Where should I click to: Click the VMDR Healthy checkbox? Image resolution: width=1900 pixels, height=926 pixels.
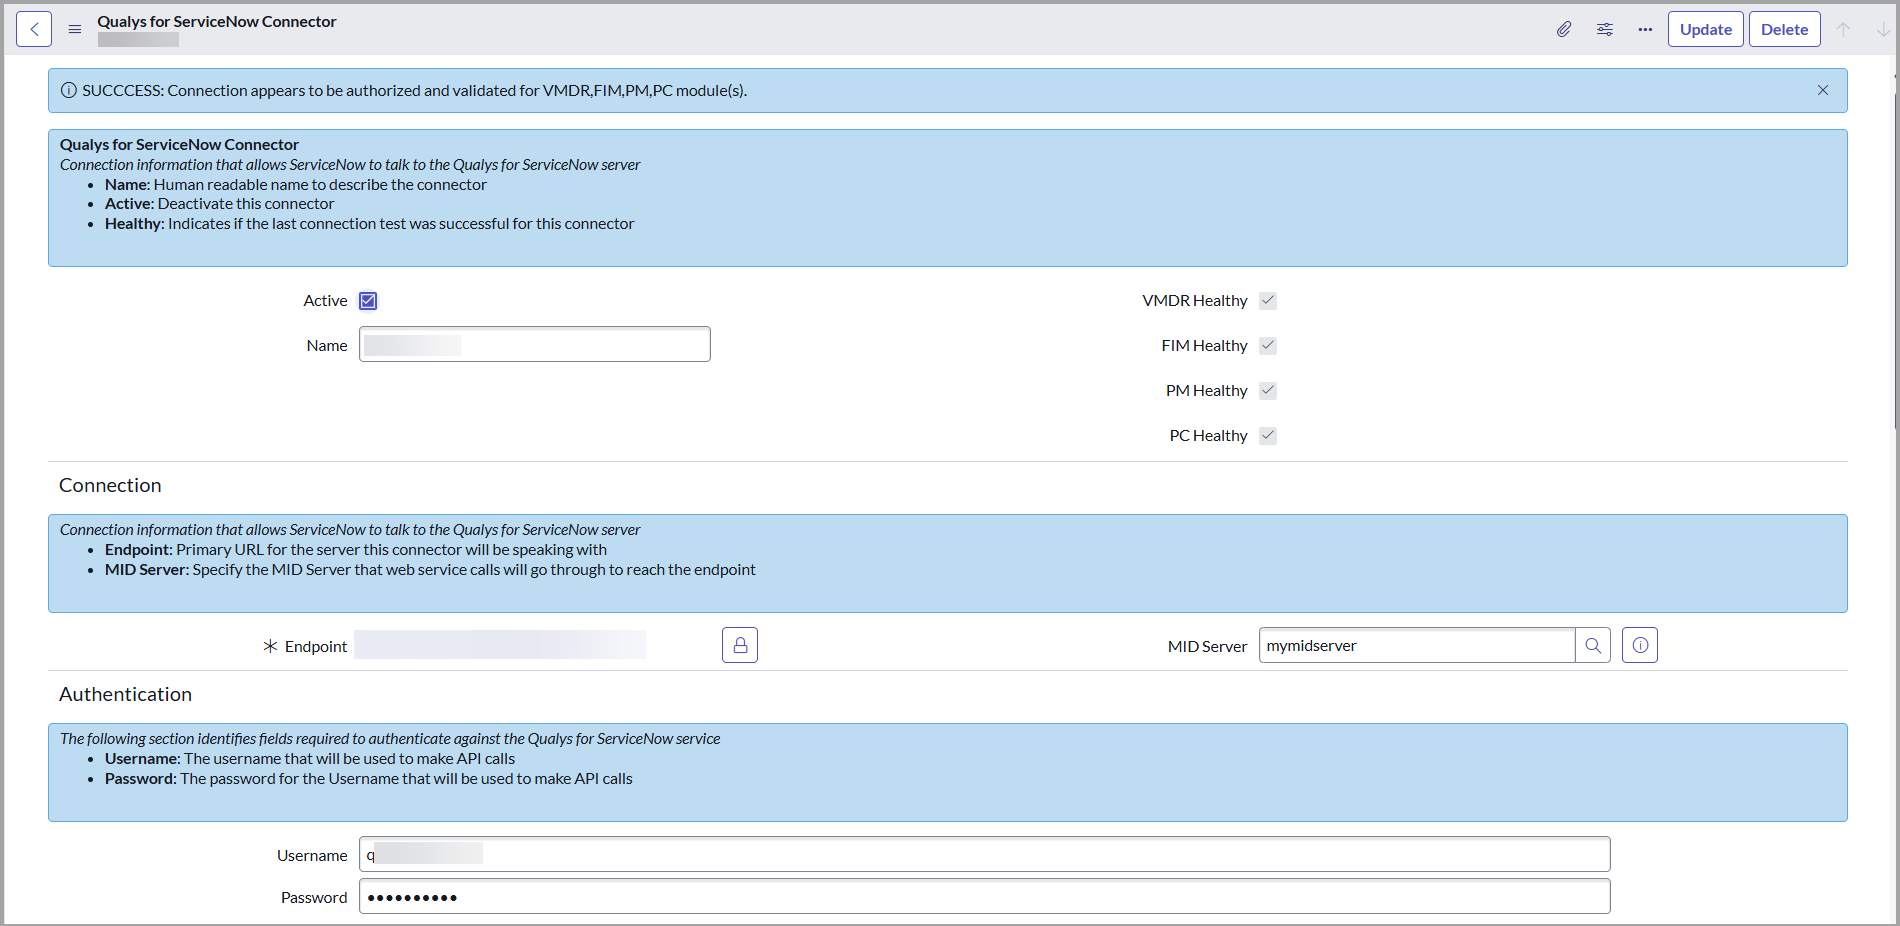pos(1268,300)
